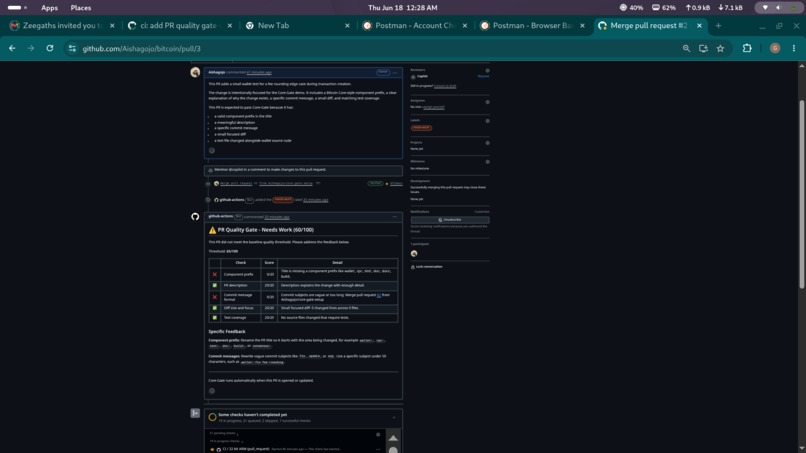Go forward in browser history
The height and width of the screenshot is (453, 806).
click(31, 48)
